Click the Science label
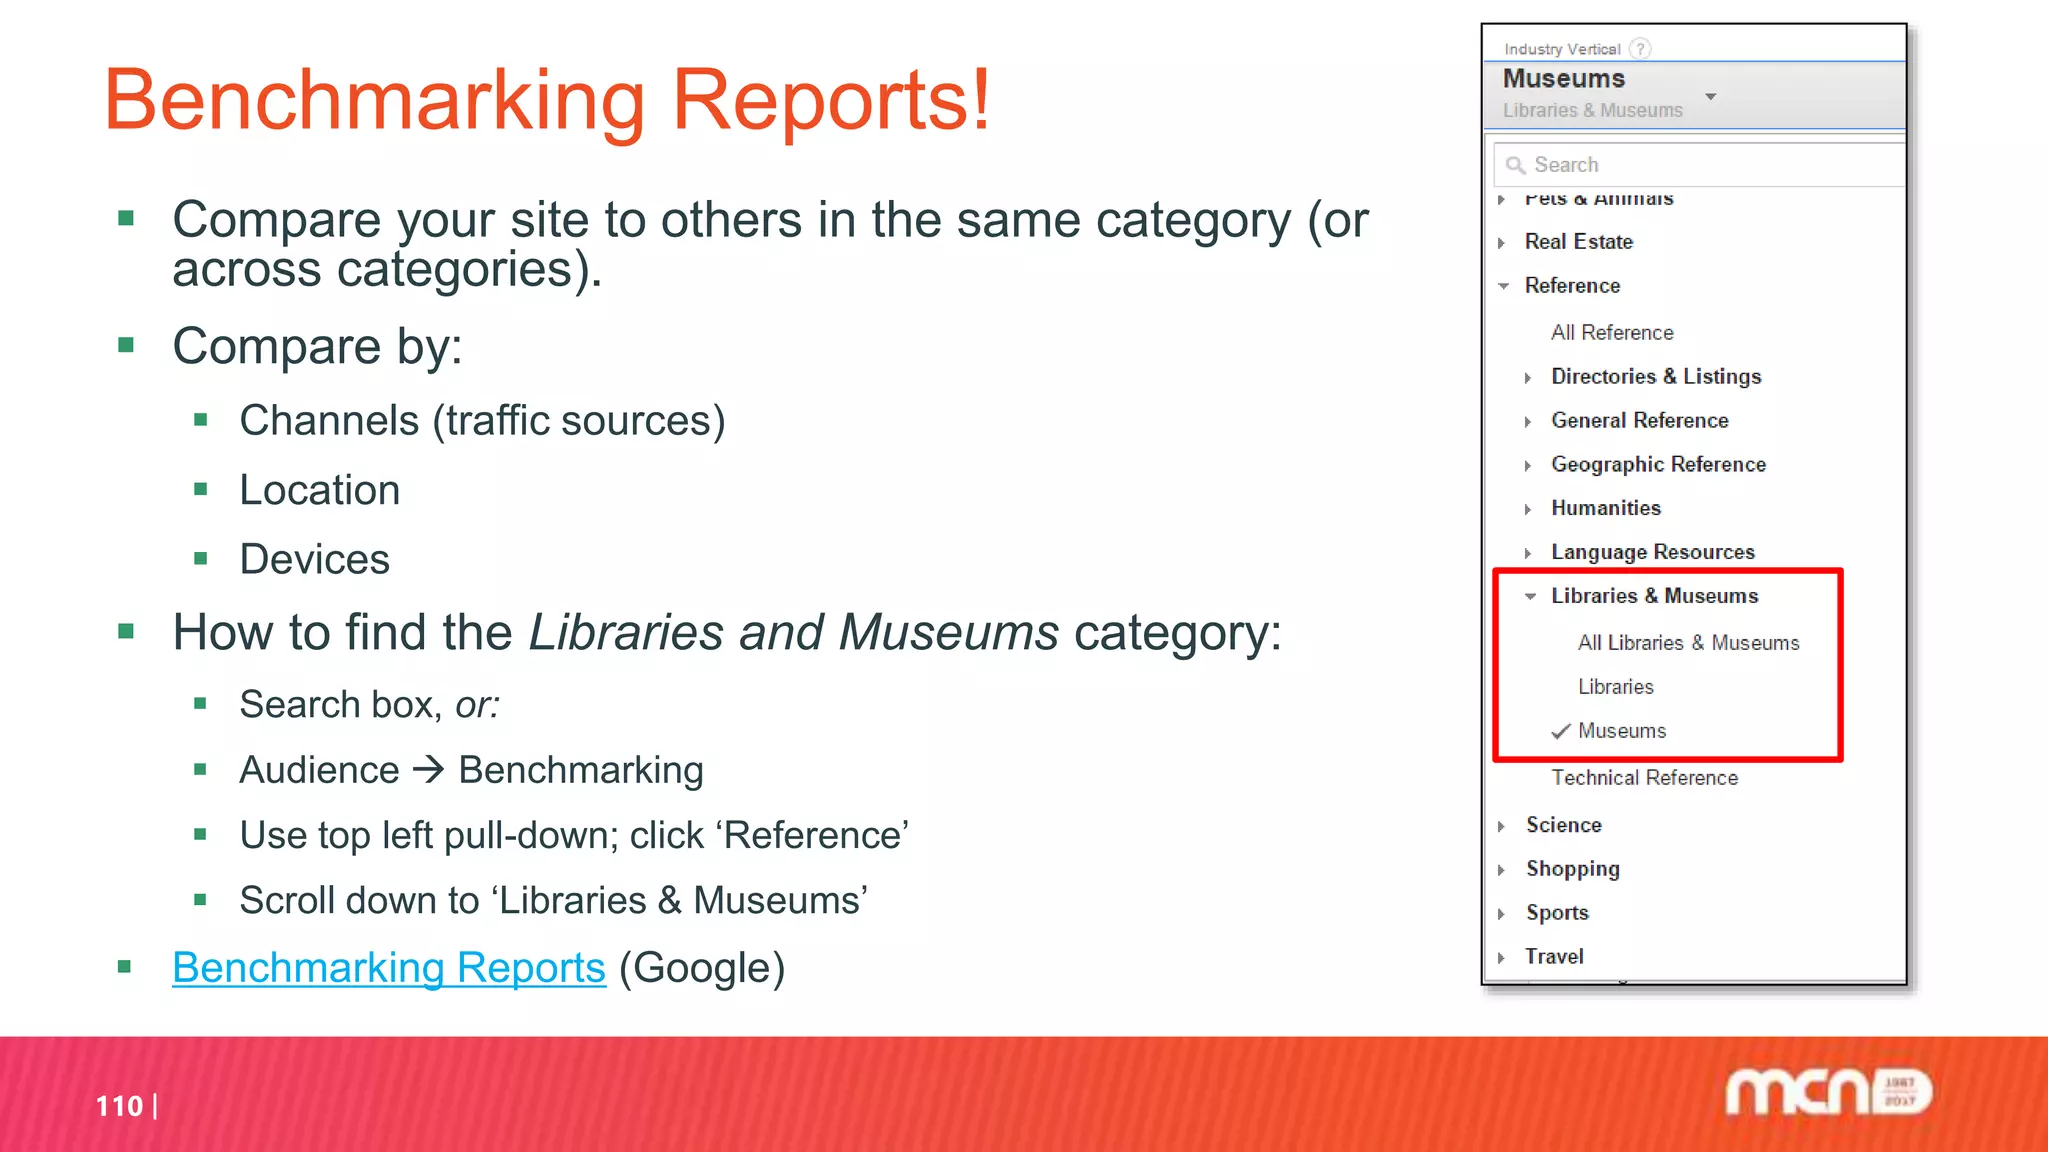Image resolution: width=2048 pixels, height=1152 pixels. coord(1563,824)
